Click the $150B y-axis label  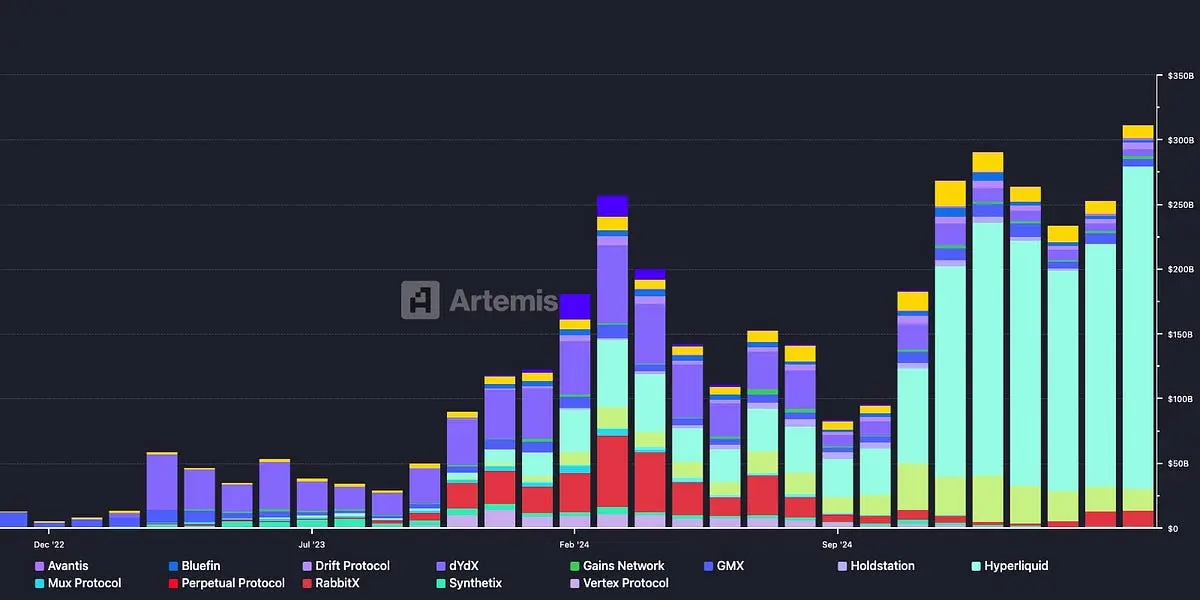click(1180, 334)
